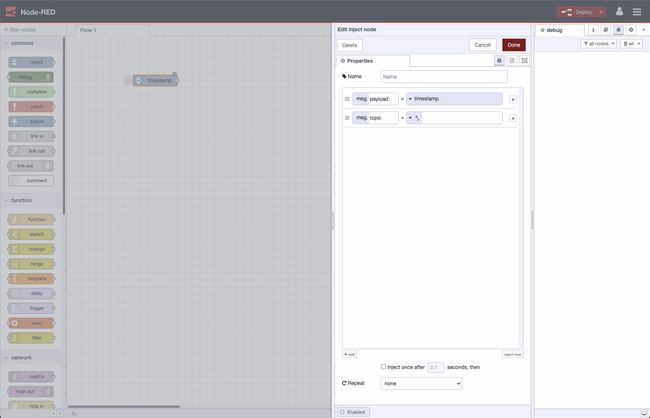
Task: Click the palette vertical scrollbar
Action: (x=64, y=126)
